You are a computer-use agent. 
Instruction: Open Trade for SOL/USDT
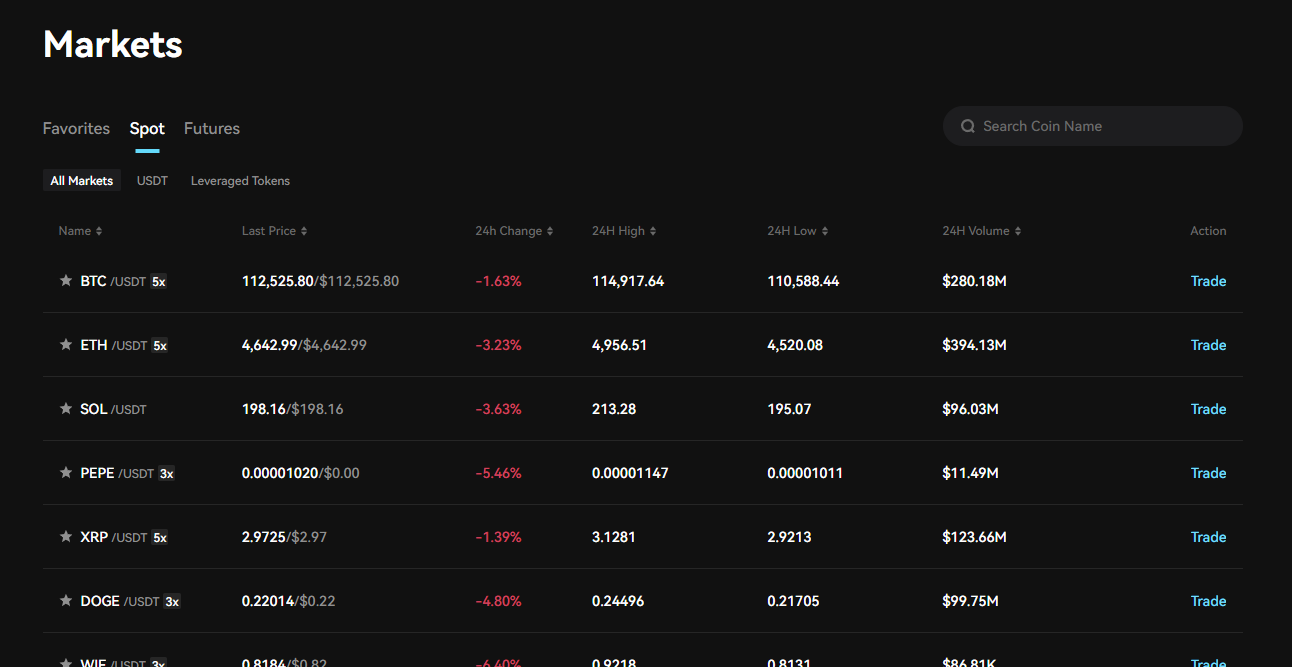1208,409
